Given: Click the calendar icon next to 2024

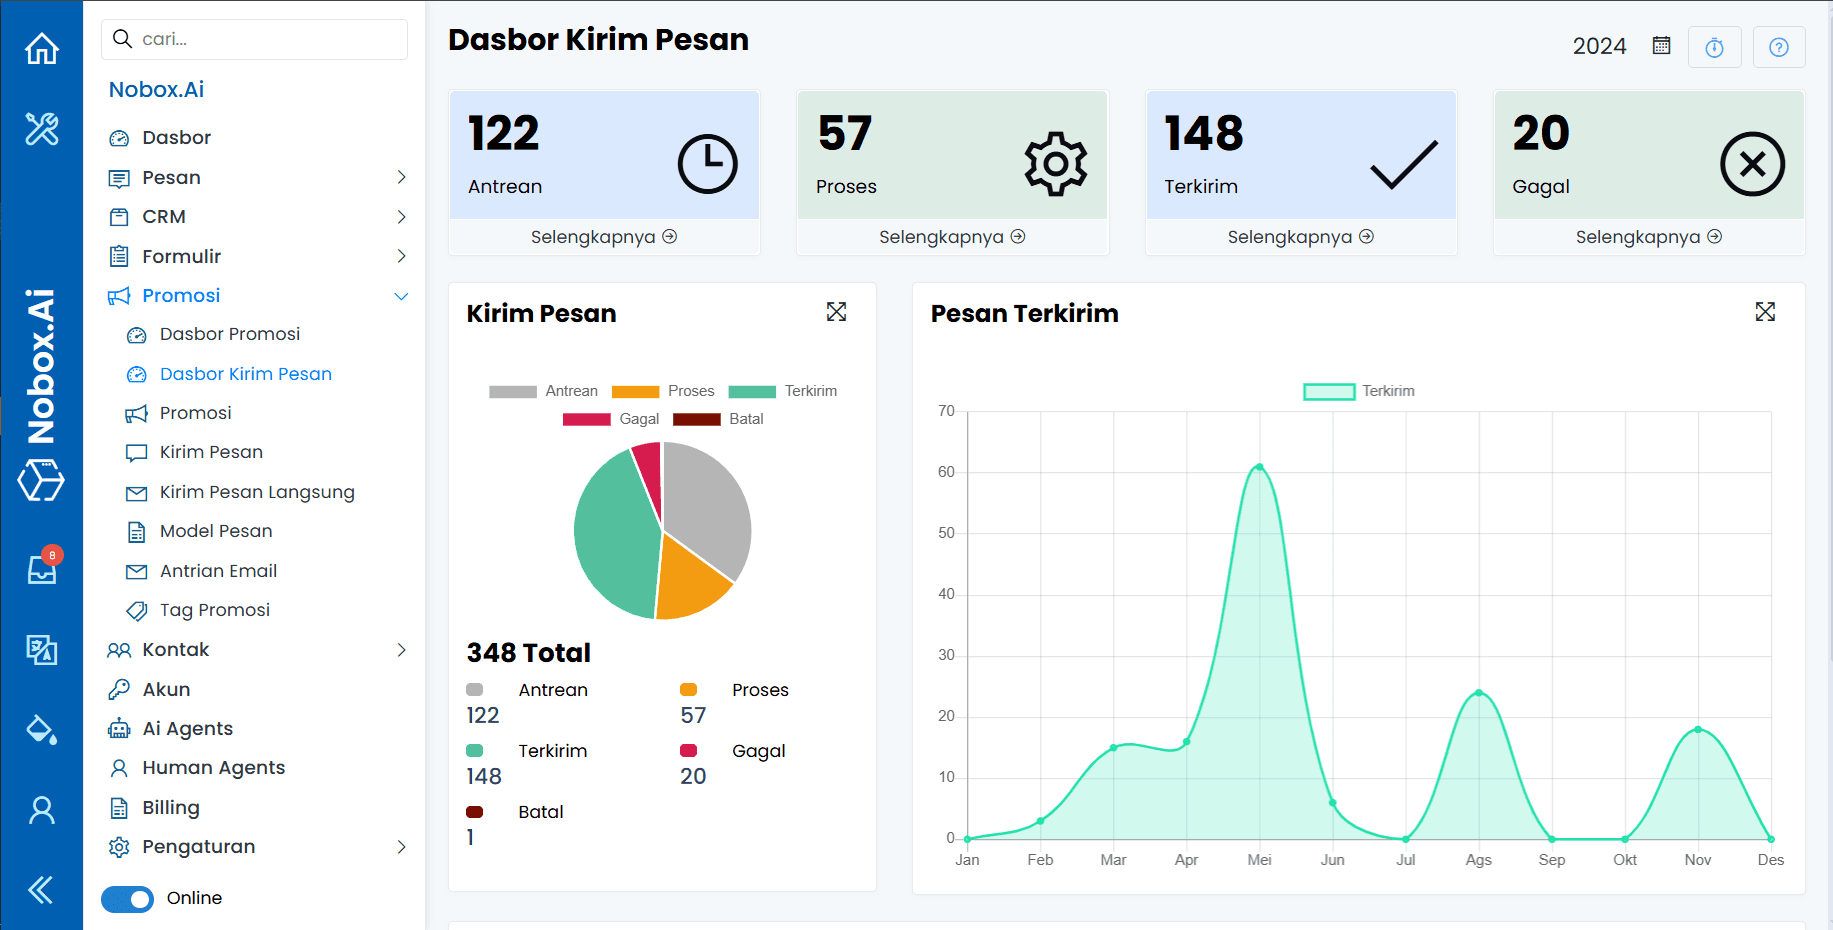Looking at the screenshot, I should [1661, 44].
